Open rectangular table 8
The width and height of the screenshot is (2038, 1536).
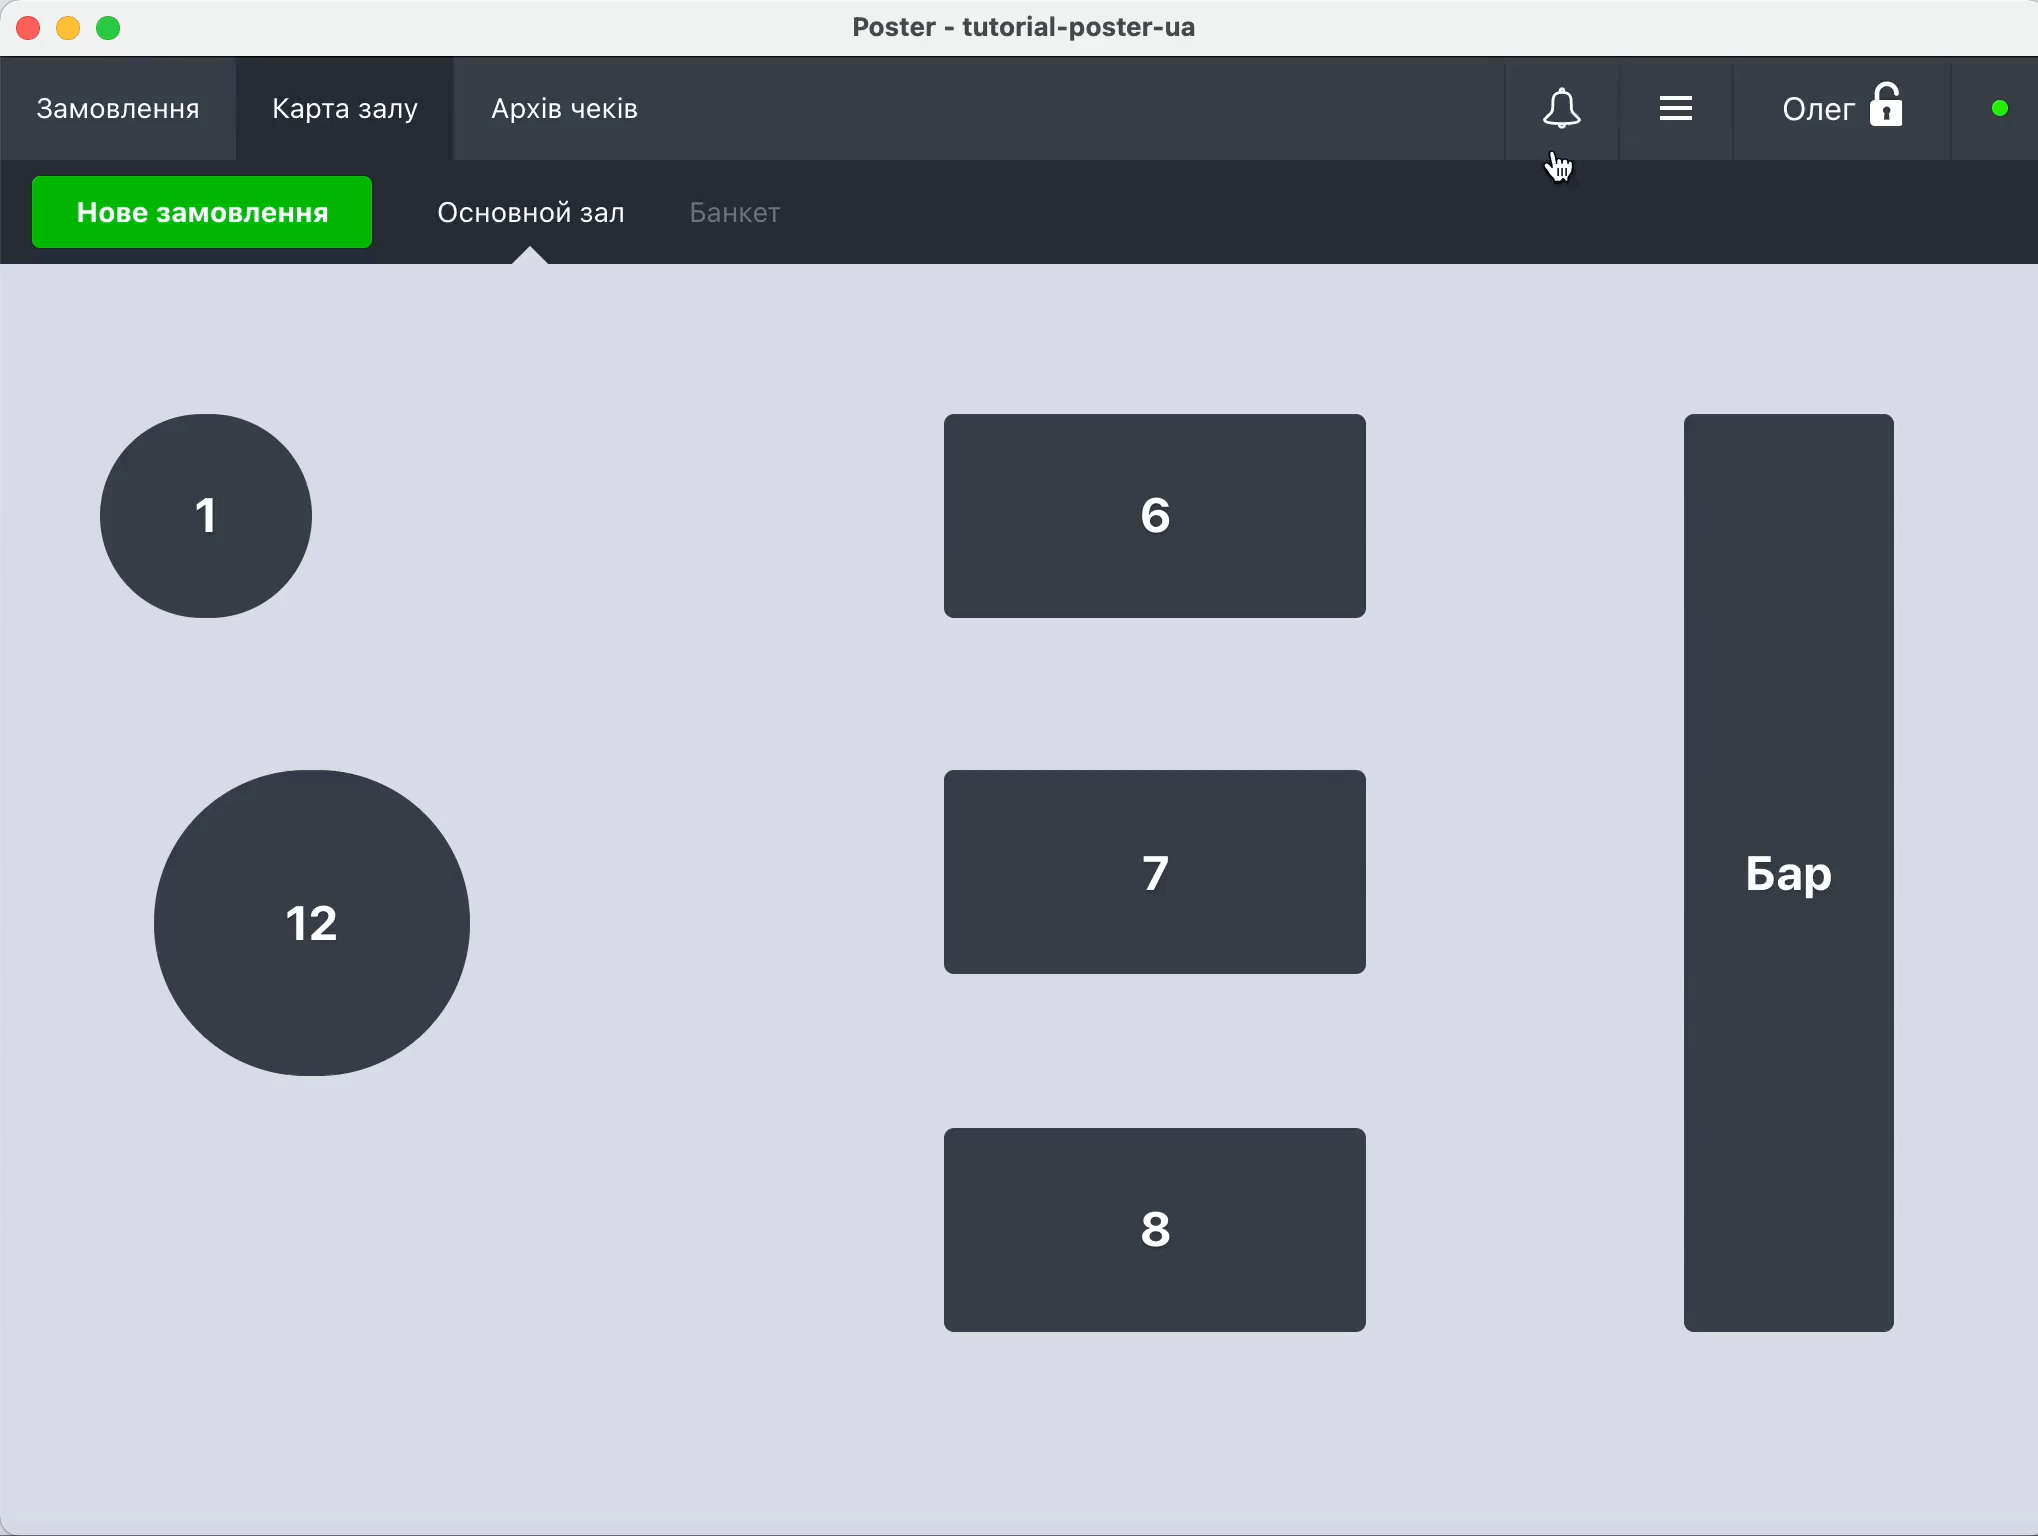point(1155,1230)
